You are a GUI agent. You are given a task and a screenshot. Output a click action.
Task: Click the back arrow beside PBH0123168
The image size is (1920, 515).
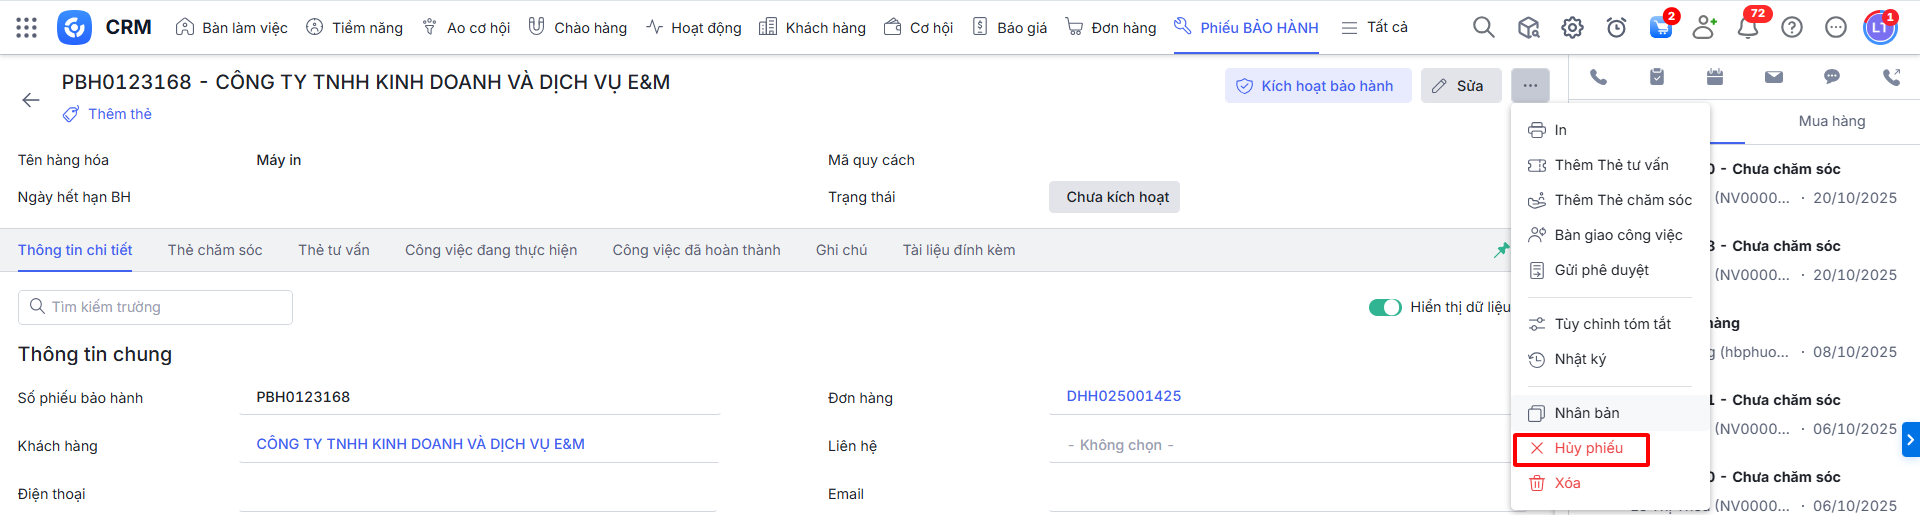(x=31, y=100)
